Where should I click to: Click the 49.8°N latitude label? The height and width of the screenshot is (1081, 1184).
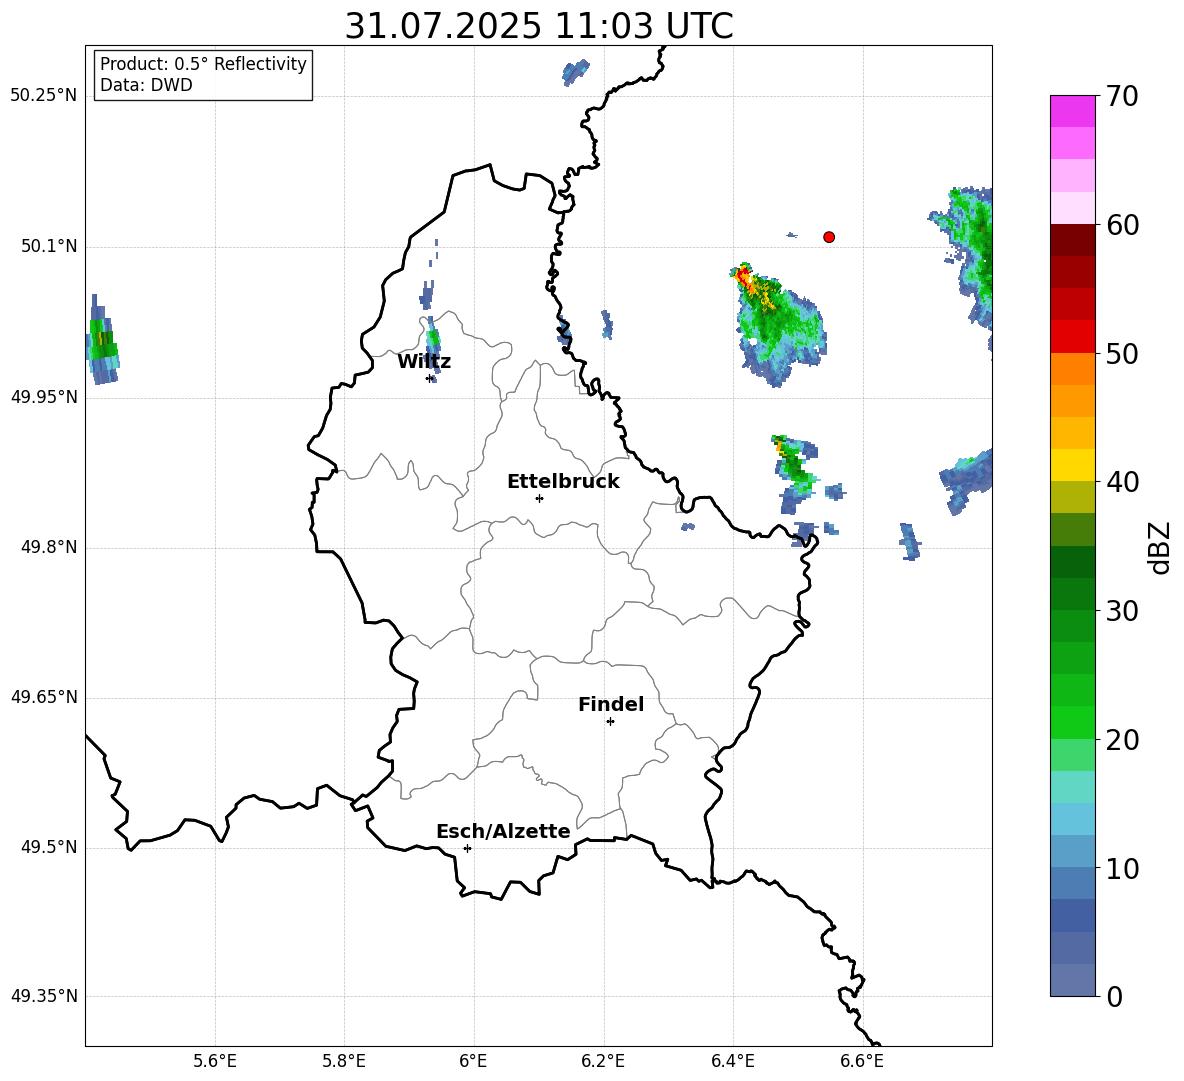pyautogui.click(x=49, y=547)
